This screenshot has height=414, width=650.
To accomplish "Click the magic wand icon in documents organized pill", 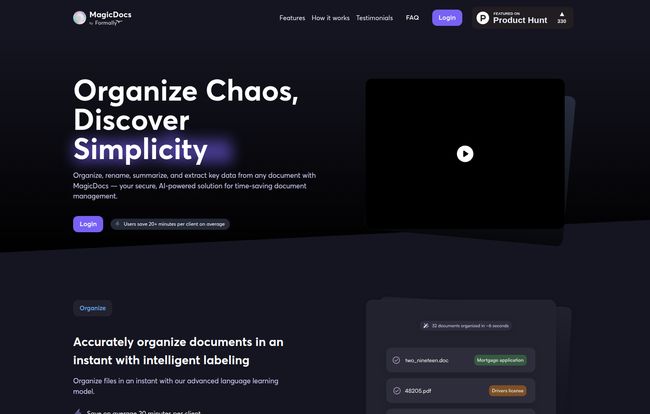I will click(426, 326).
